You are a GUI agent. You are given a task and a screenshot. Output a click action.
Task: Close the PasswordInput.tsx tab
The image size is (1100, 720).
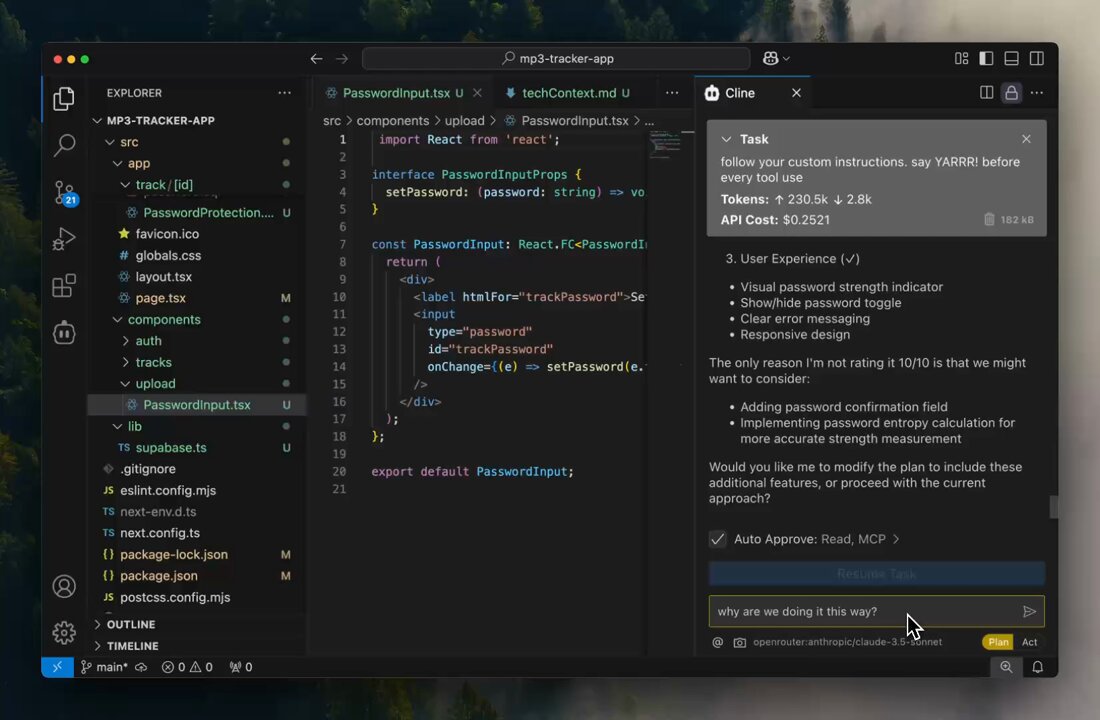(x=477, y=93)
